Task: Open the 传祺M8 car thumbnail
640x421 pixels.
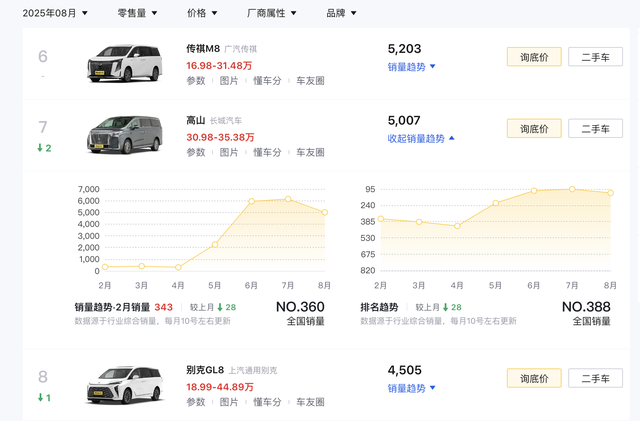Action: pos(124,63)
